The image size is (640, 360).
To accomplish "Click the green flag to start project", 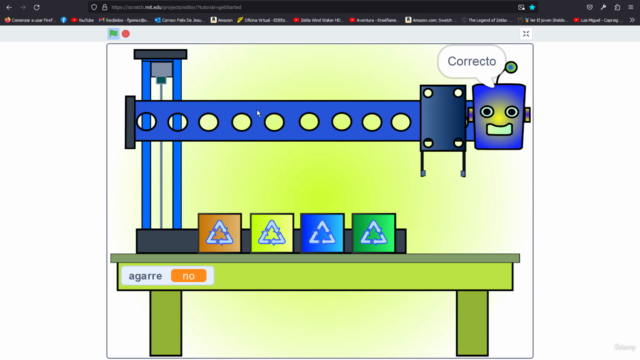I will [113, 34].
